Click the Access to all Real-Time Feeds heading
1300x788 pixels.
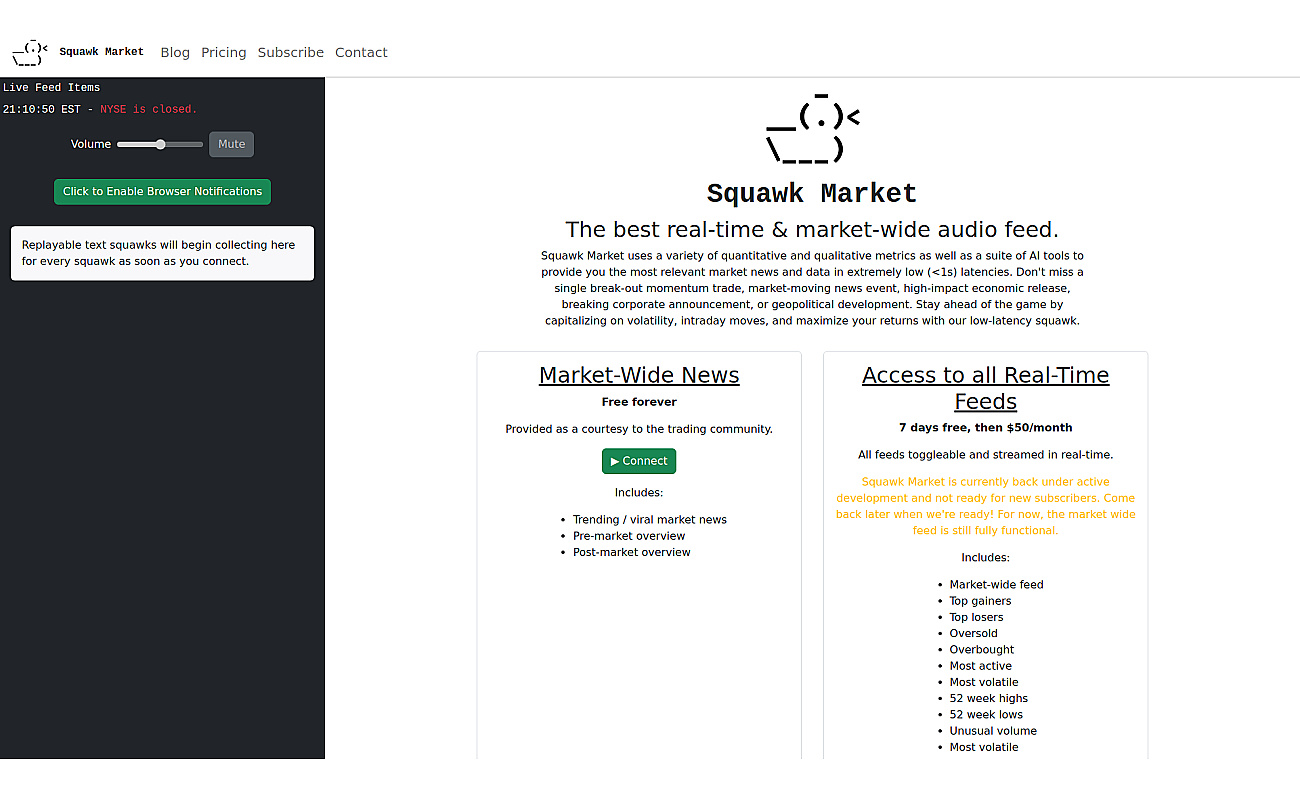pos(986,388)
